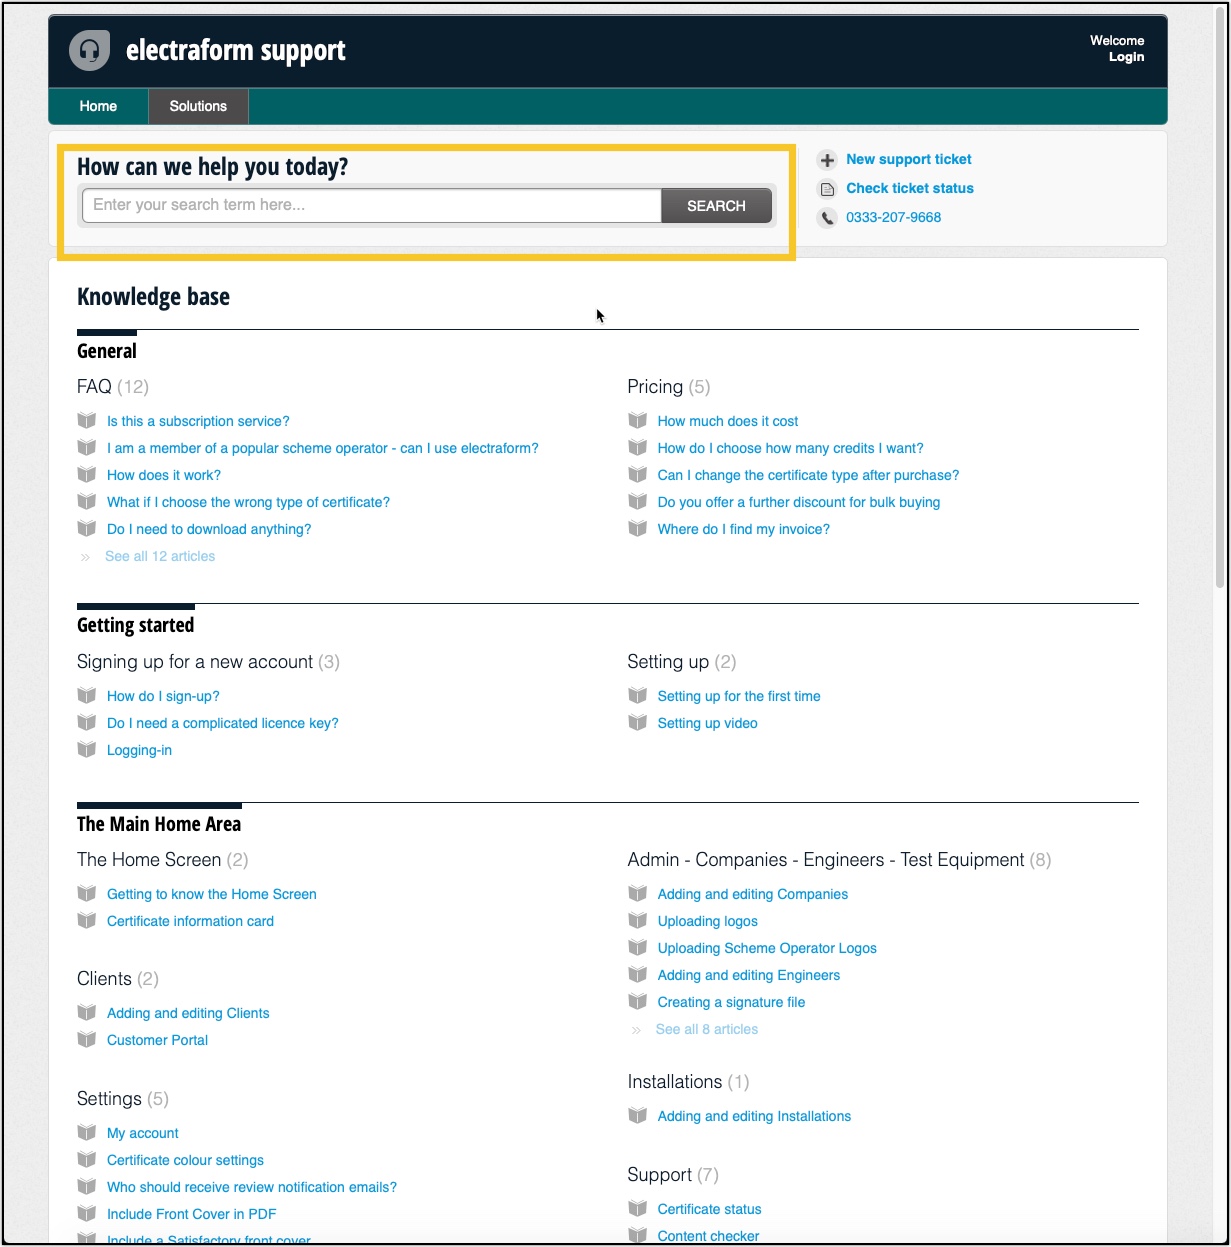This screenshot has width=1231, height=1247.
Task: Click book icon beside 'Certificate information card'
Action: click(87, 920)
